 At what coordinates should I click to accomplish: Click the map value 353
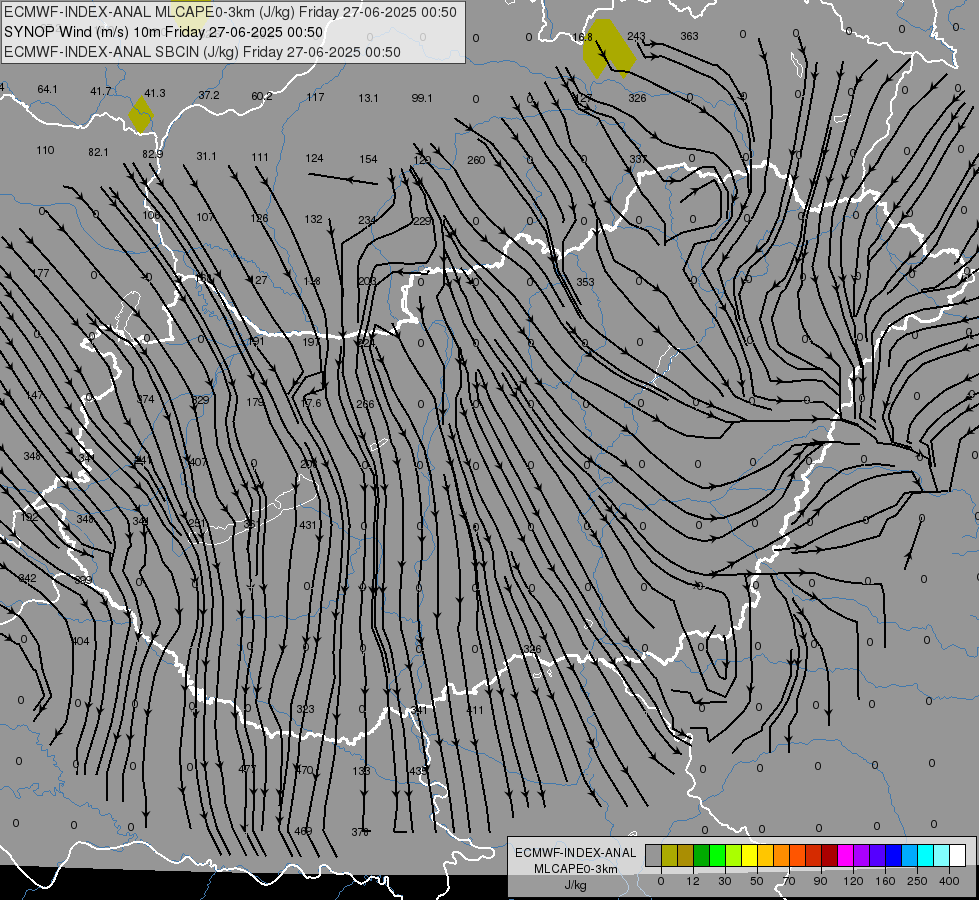point(585,282)
